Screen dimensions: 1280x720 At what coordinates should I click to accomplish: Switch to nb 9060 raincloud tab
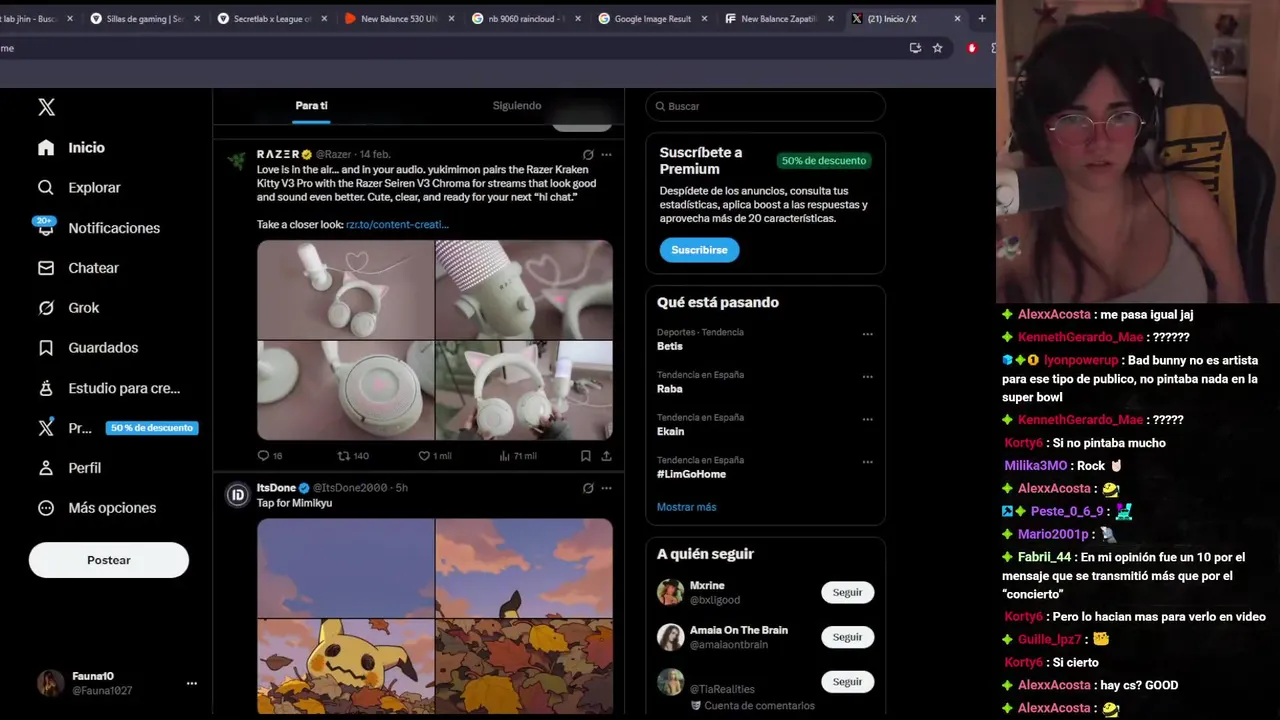527,18
